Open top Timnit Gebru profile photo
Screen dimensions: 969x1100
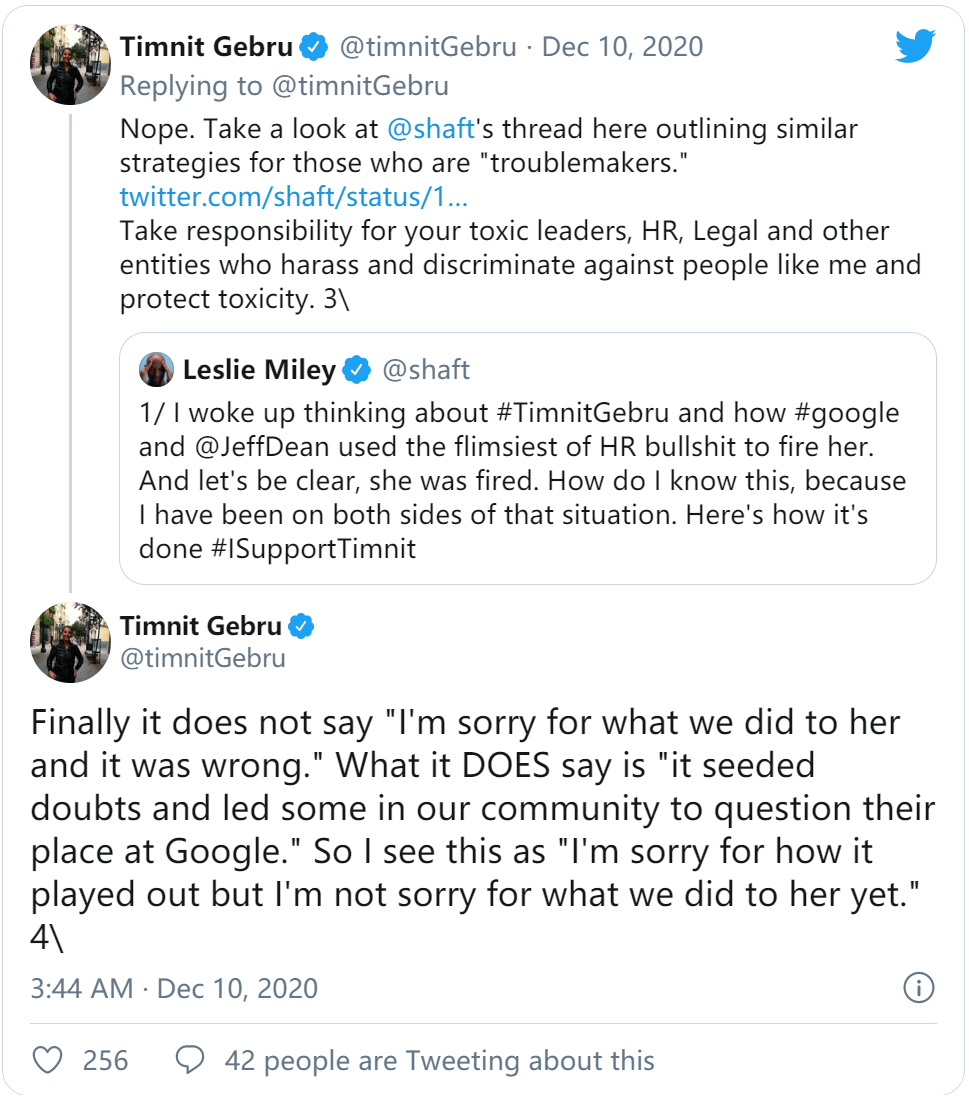[x=70, y=65]
